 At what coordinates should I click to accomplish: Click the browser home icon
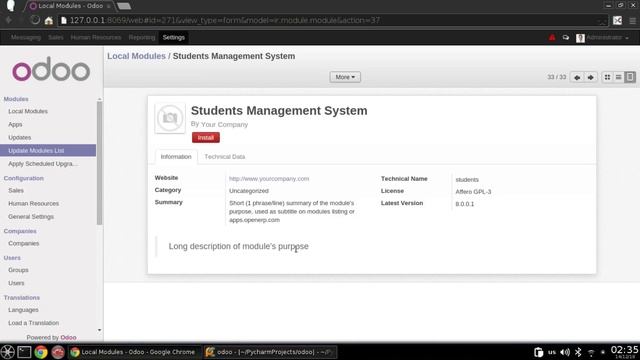click(49, 20)
